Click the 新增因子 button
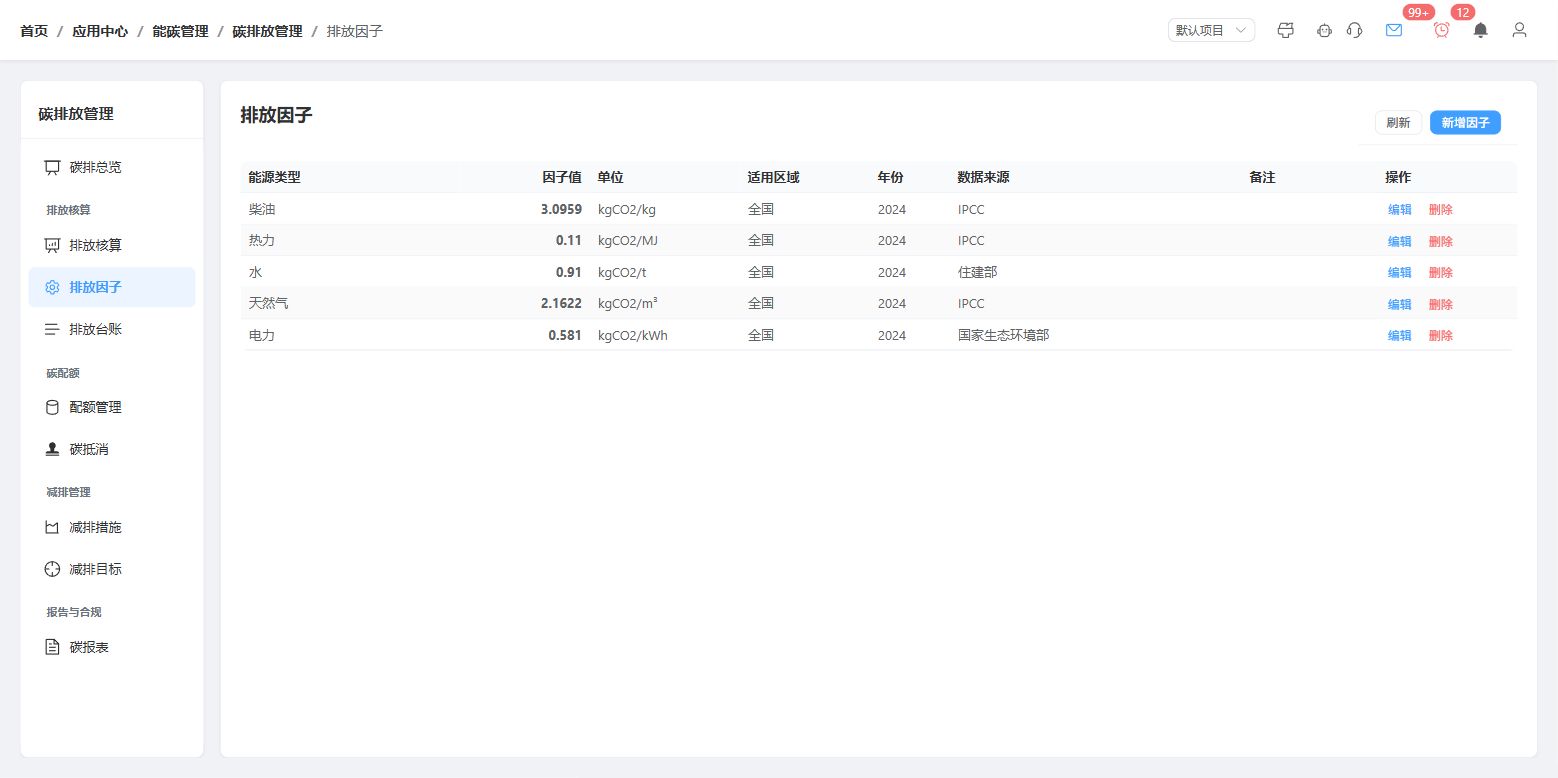The width and height of the screenshot is (1558, 778). tap(1465, 123)
